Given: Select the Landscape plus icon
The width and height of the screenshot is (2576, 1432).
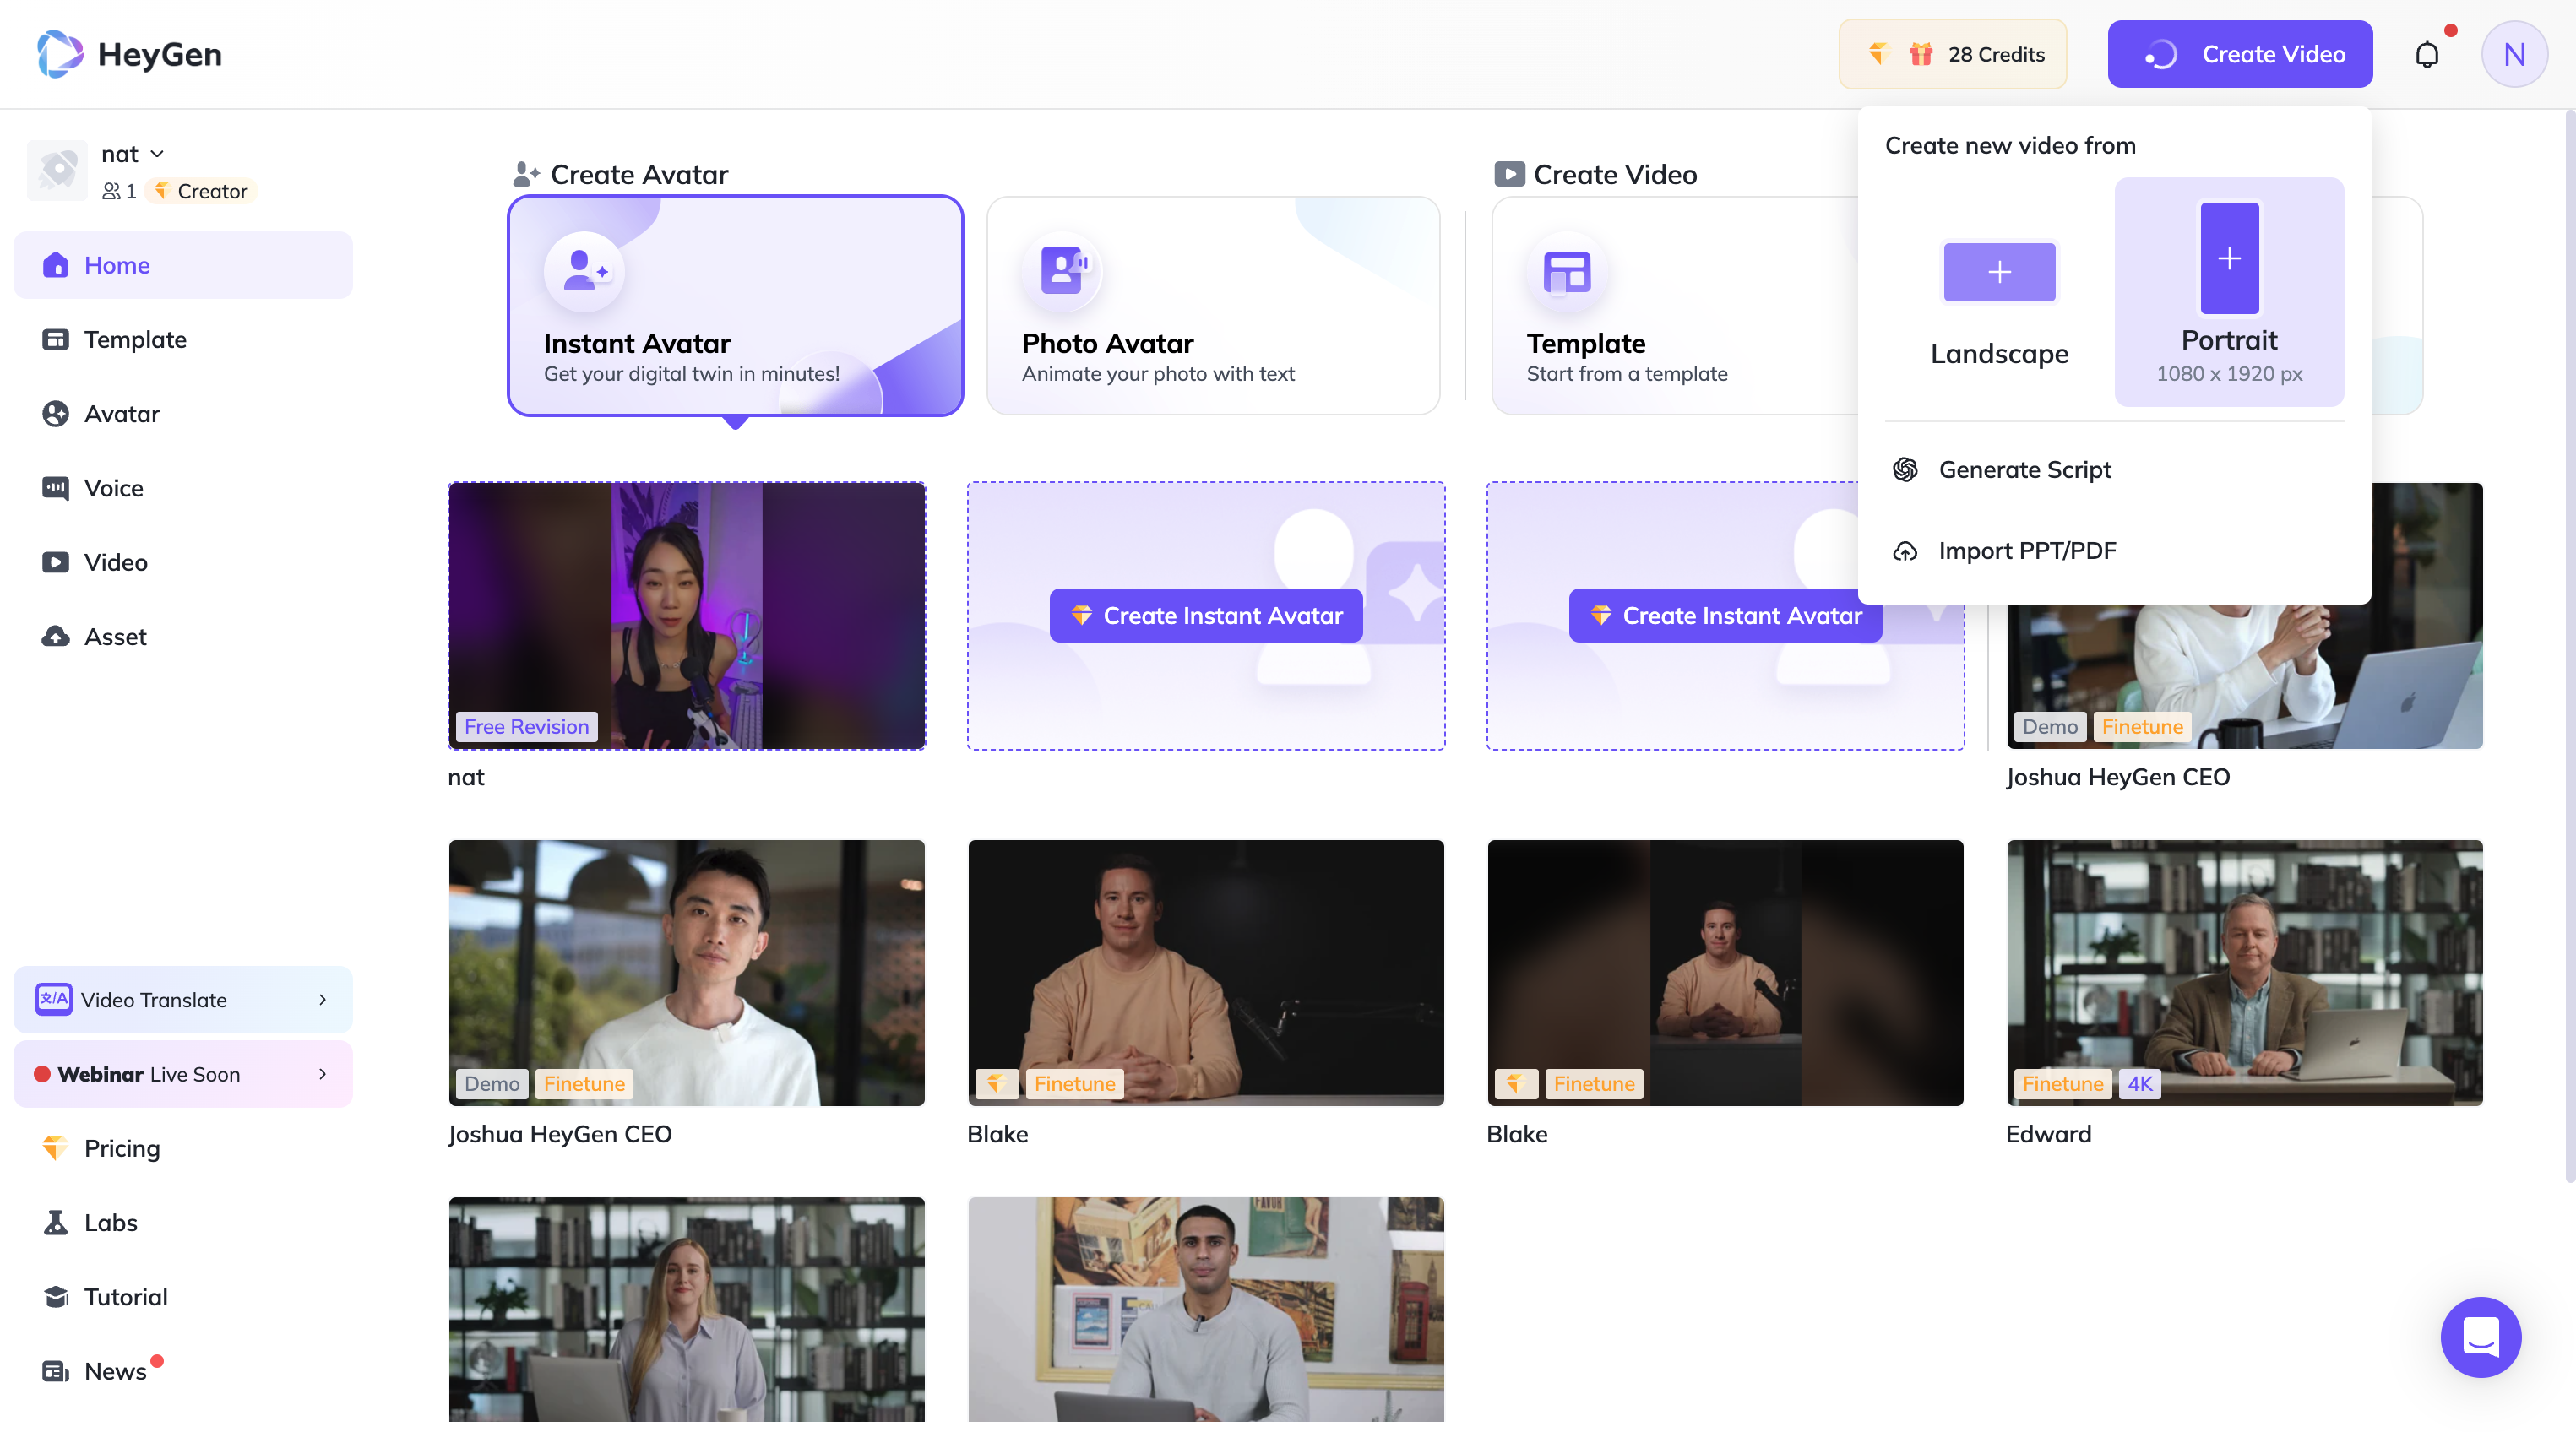Looking at the screenshot, I should [1999, 272].
